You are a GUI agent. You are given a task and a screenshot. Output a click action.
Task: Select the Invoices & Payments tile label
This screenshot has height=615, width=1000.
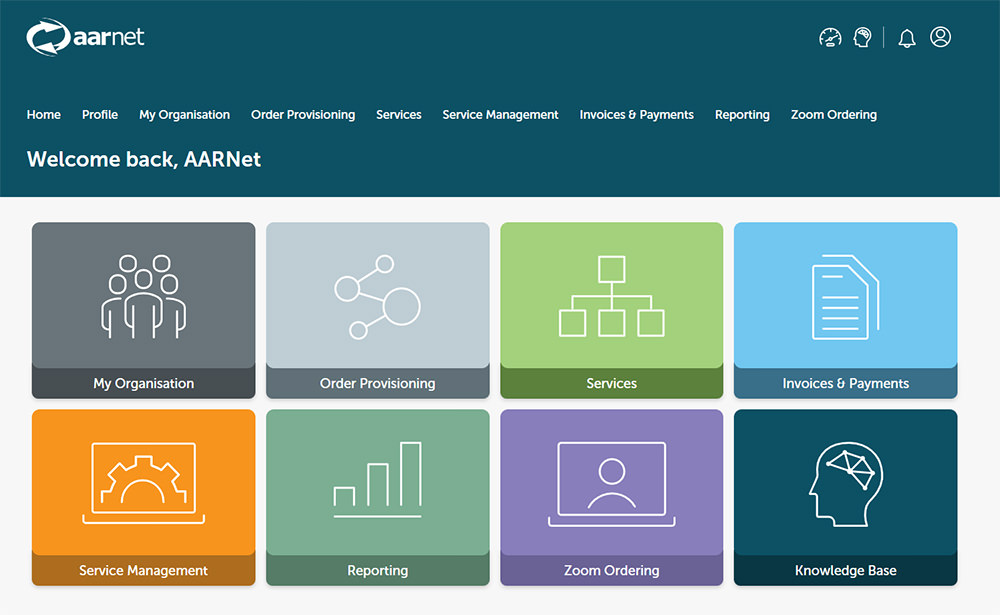846,383
